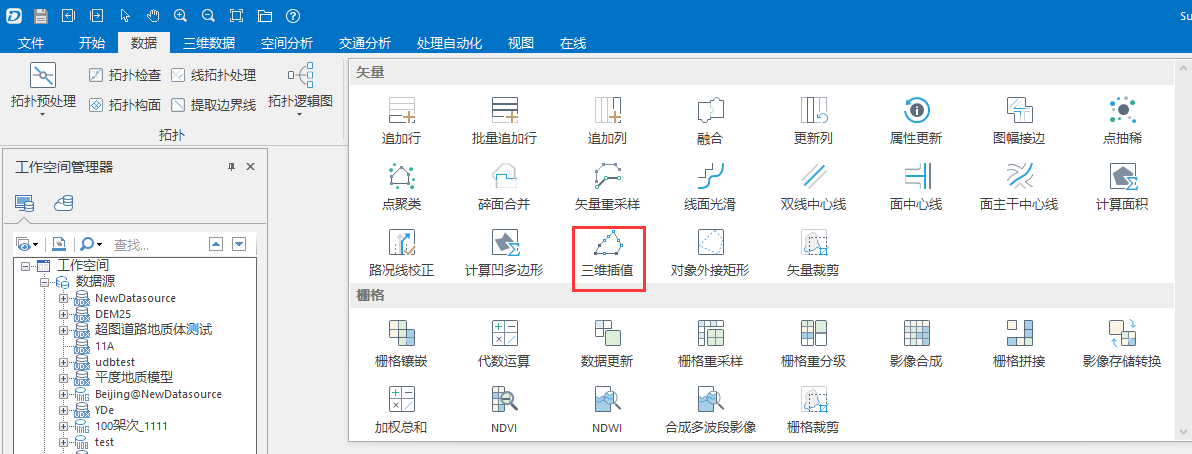Select the 对象外接矩形 tool
The width and height of the screenshot is (1192, 454).
click(x=710, y=252)
